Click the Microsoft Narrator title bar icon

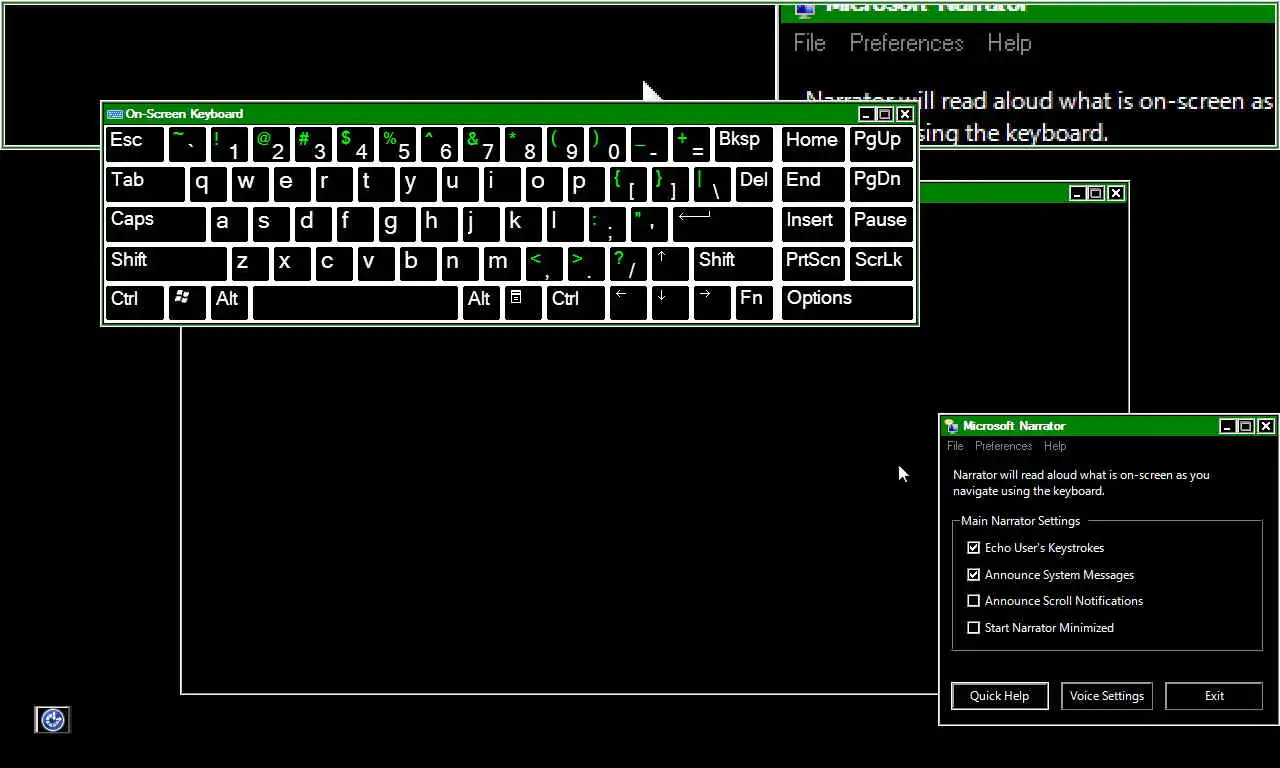coord(952,426)
